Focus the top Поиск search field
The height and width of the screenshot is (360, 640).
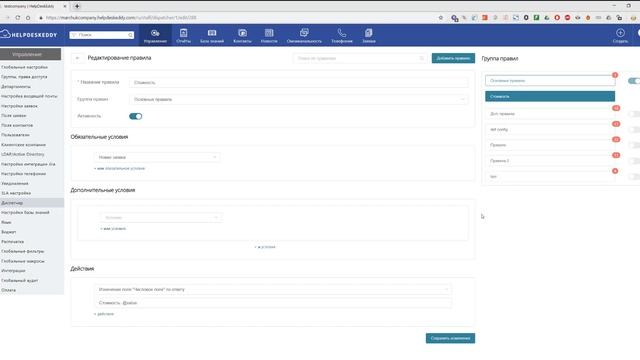(x=102, y=35)
